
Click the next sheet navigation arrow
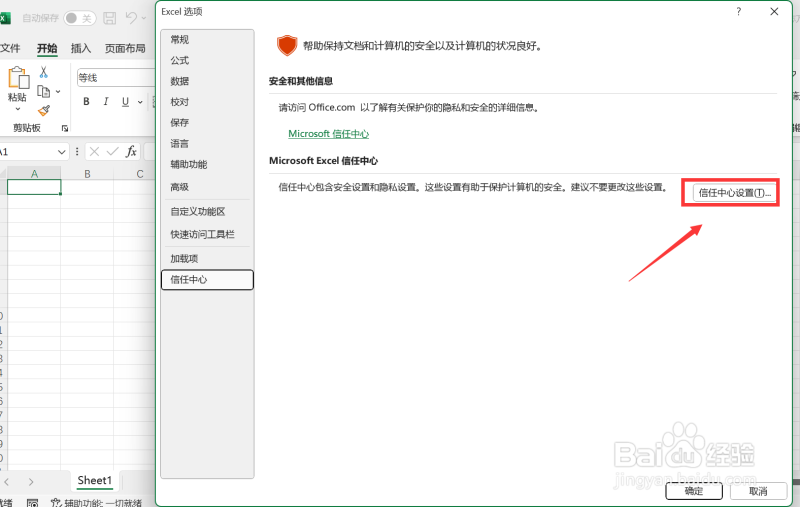pyautogui.click(x=31, y=481)
